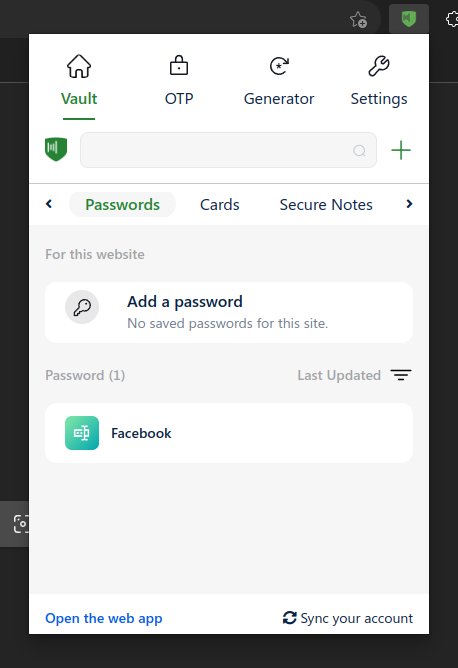Move categories left with the chevron

(49, 204)
